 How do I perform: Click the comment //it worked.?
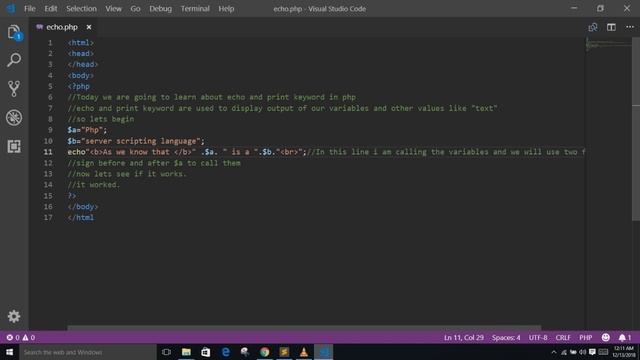[x=94, y=184]
